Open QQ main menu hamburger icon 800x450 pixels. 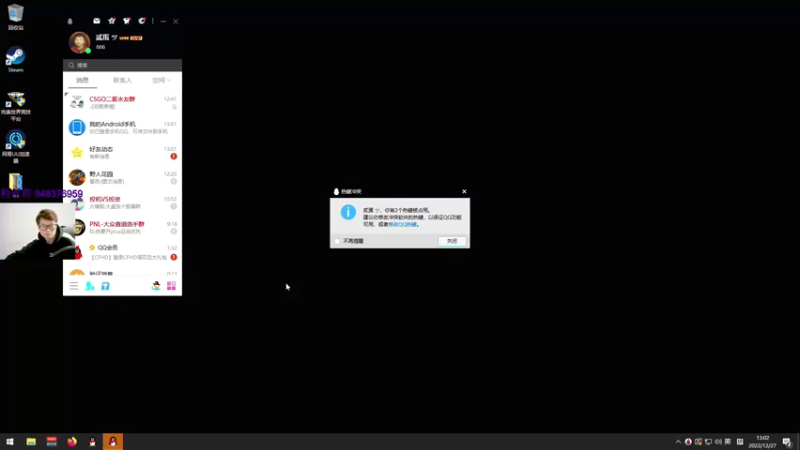click(74, 286)
